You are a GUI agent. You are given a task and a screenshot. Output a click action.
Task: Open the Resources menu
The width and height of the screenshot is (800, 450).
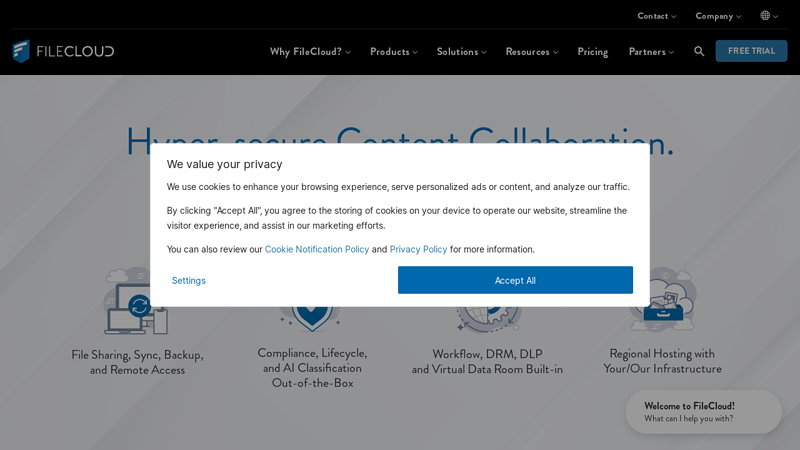(x=532, y=52)
